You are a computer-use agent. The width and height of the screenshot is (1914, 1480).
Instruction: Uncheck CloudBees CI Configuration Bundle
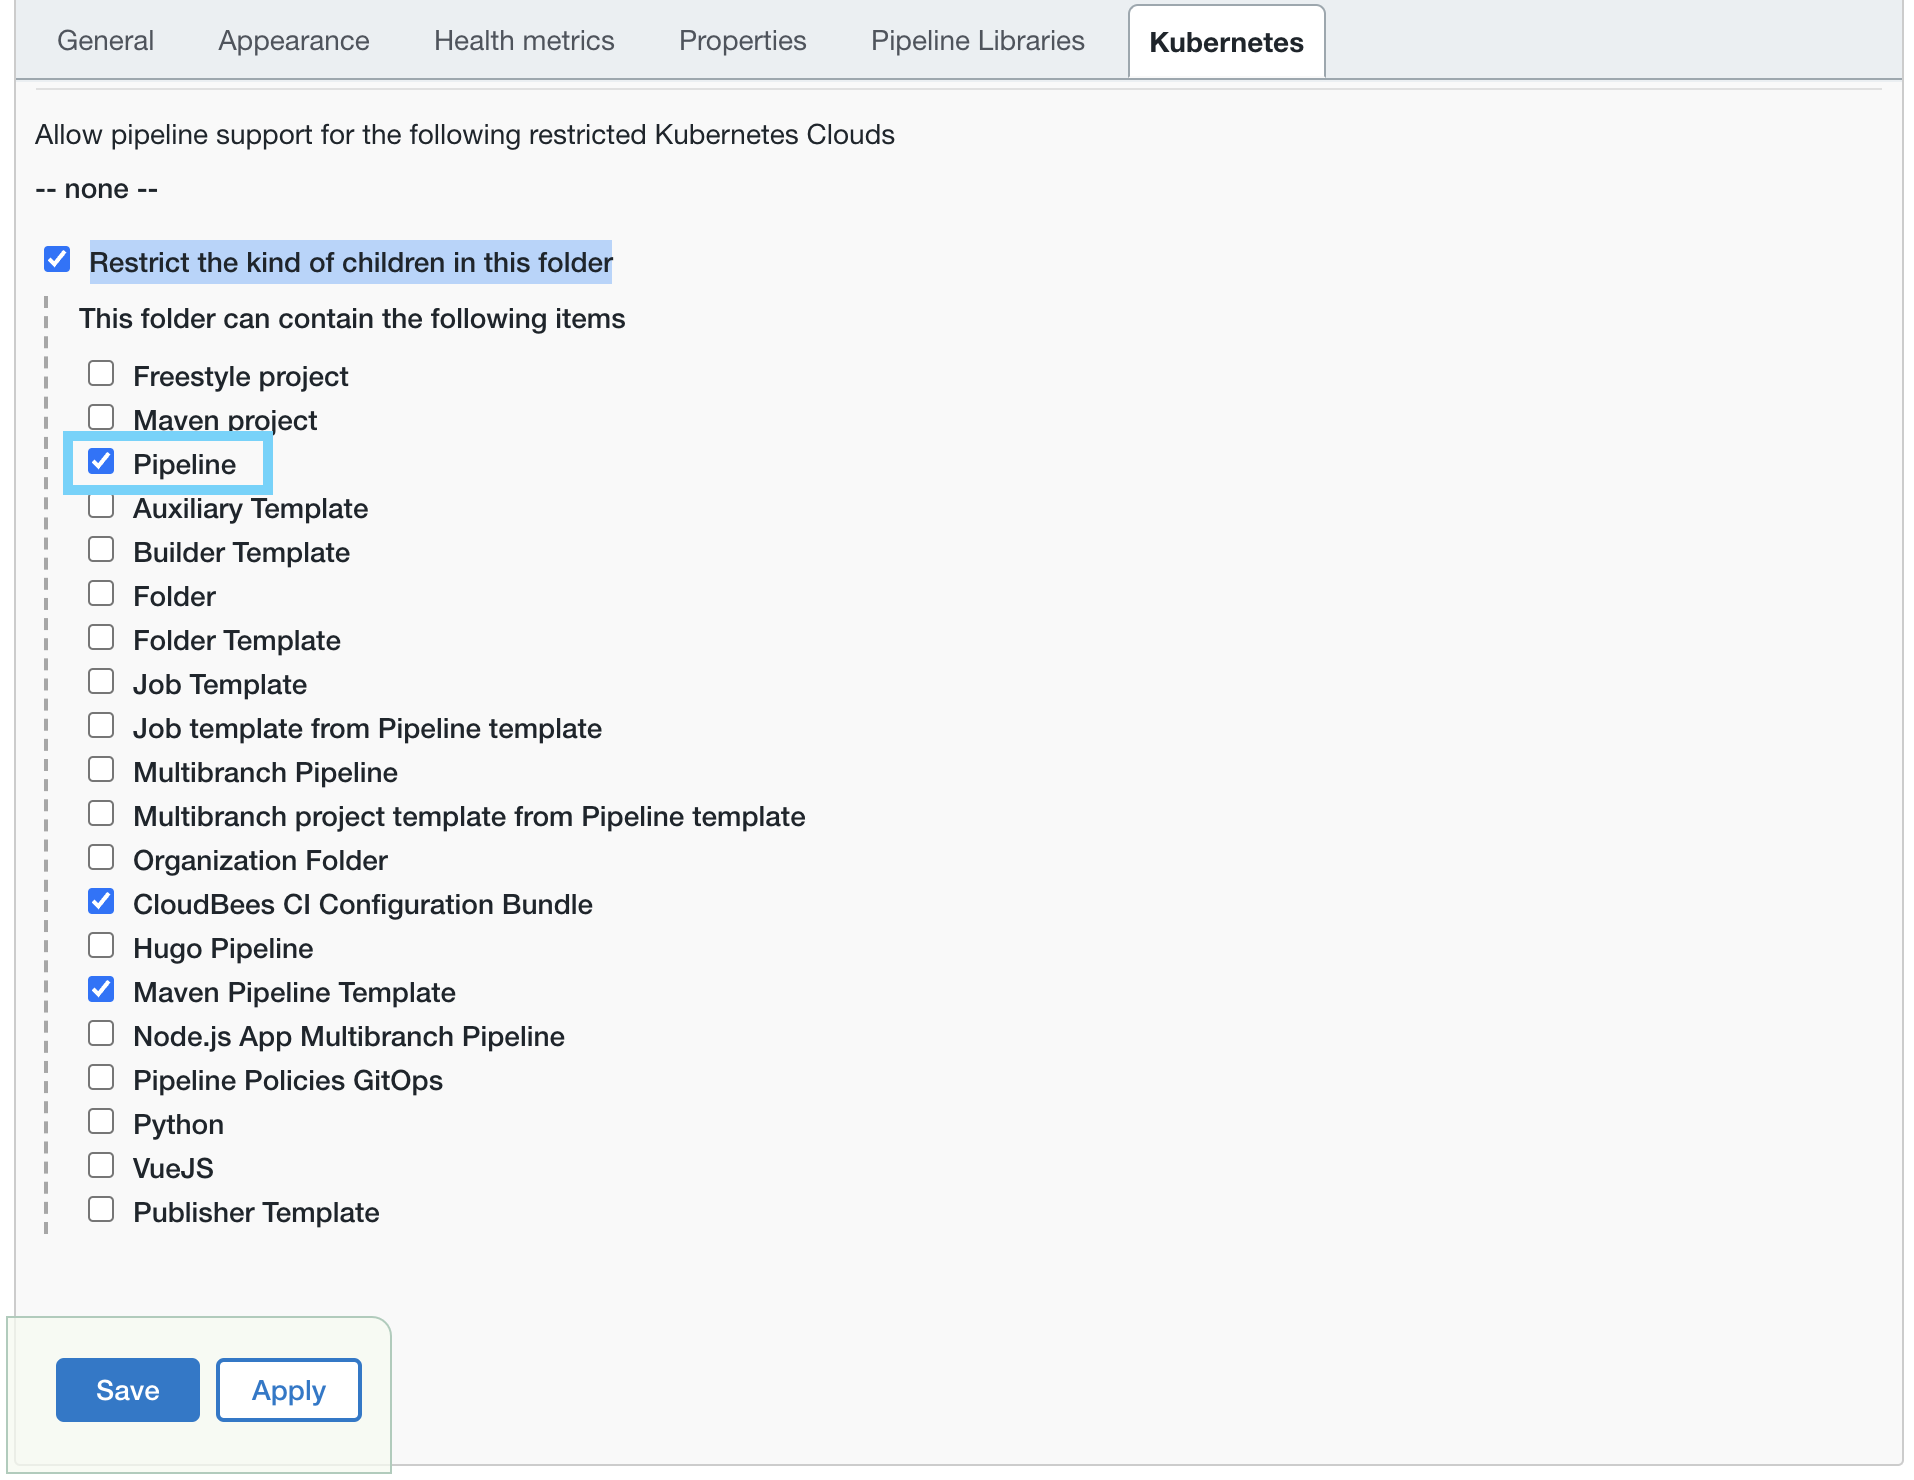(101, 902)
